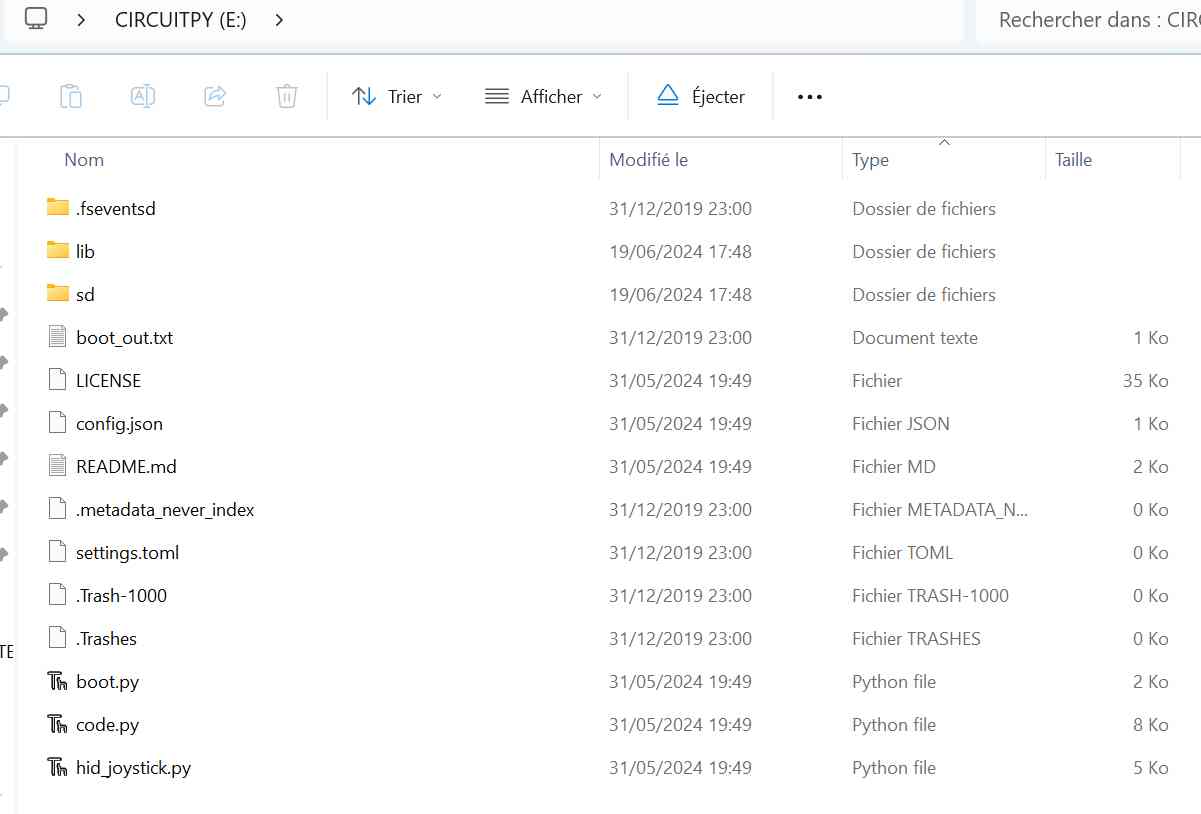The width and height of the screenshot is (1201, 814).
Task: Click the 'Dossier de fichiers' type of sd
Action: [x=924, y=295]
